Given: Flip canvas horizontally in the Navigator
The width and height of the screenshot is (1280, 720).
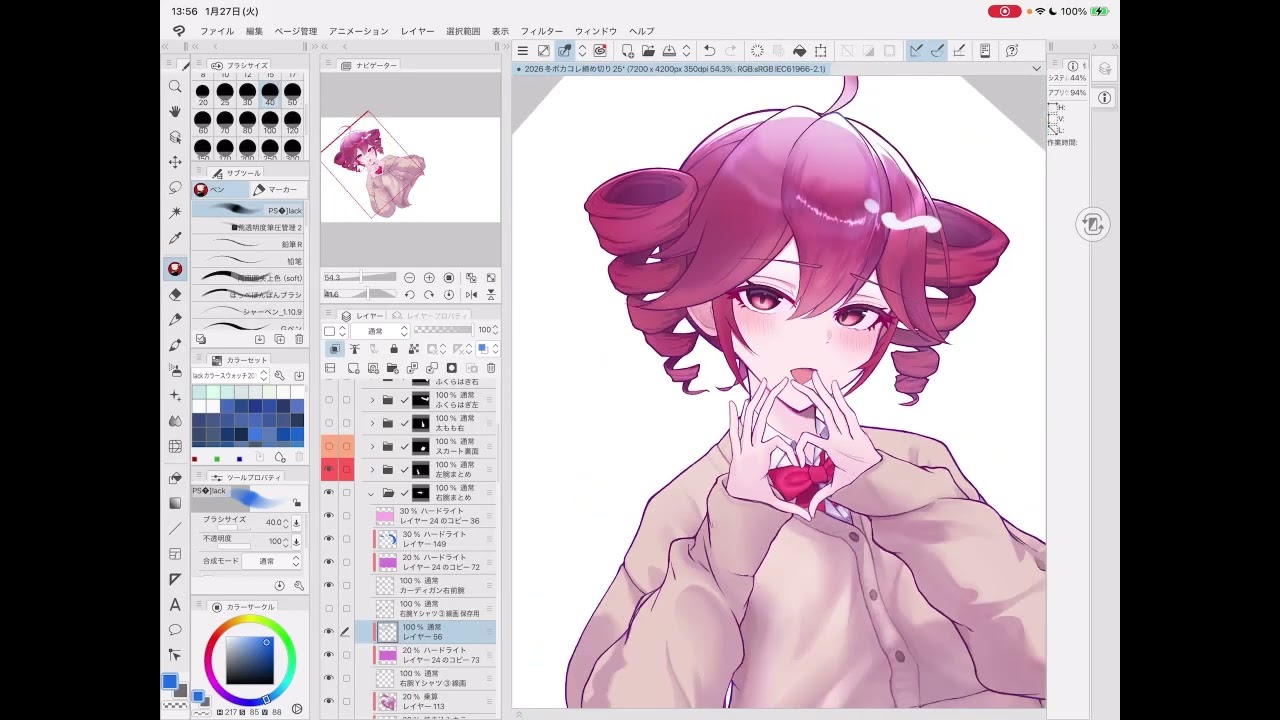Looking at the screenshot, I should (471, 295).
